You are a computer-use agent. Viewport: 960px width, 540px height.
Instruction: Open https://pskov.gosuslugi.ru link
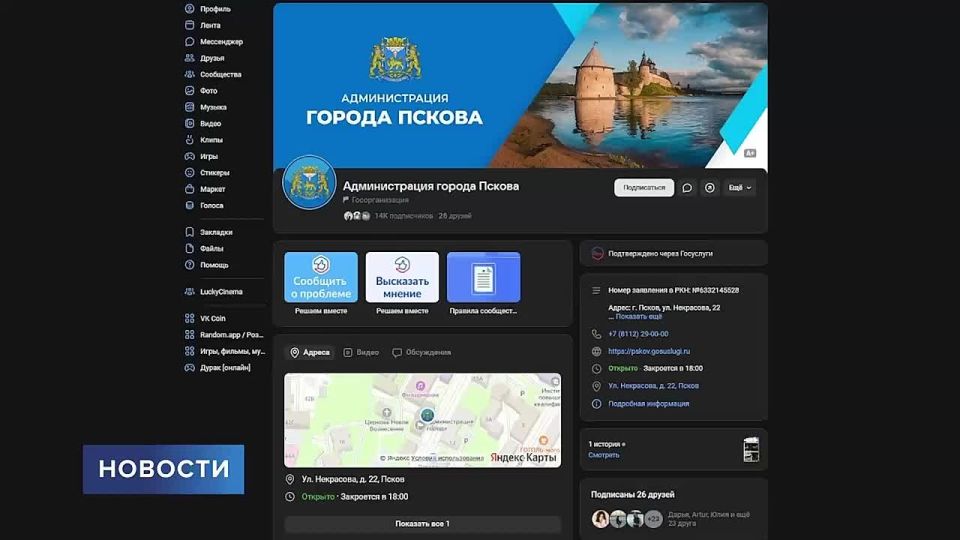(x=649, y=351)
